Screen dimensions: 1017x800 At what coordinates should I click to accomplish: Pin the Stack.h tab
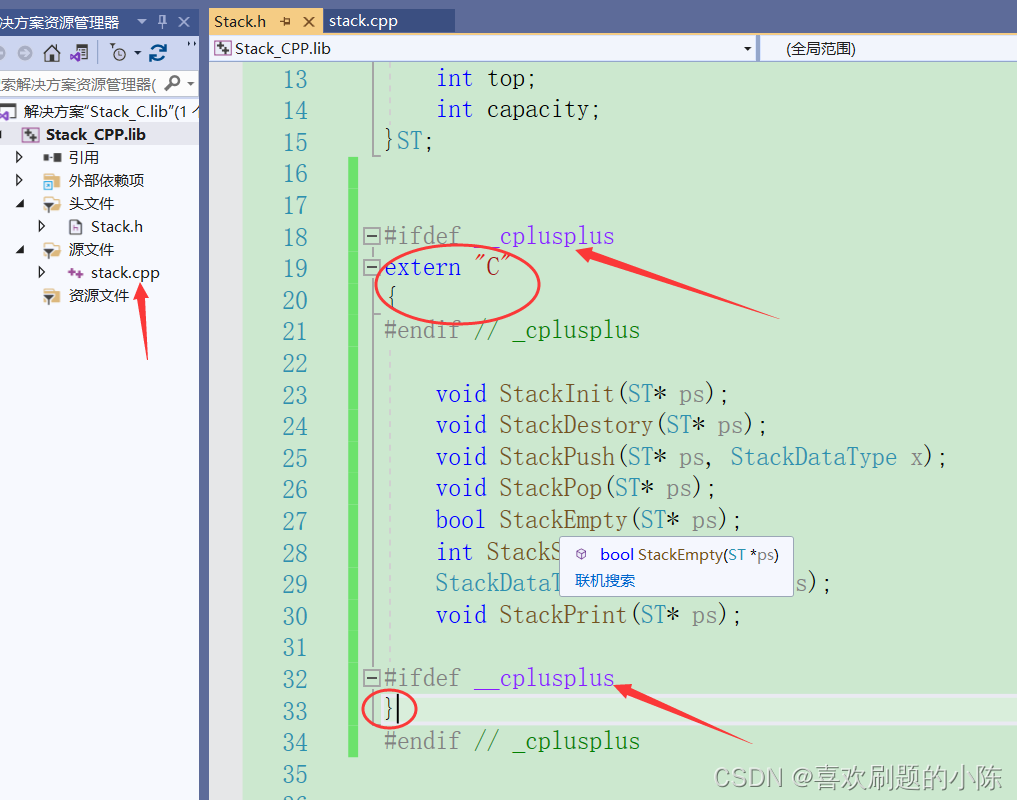285,21
